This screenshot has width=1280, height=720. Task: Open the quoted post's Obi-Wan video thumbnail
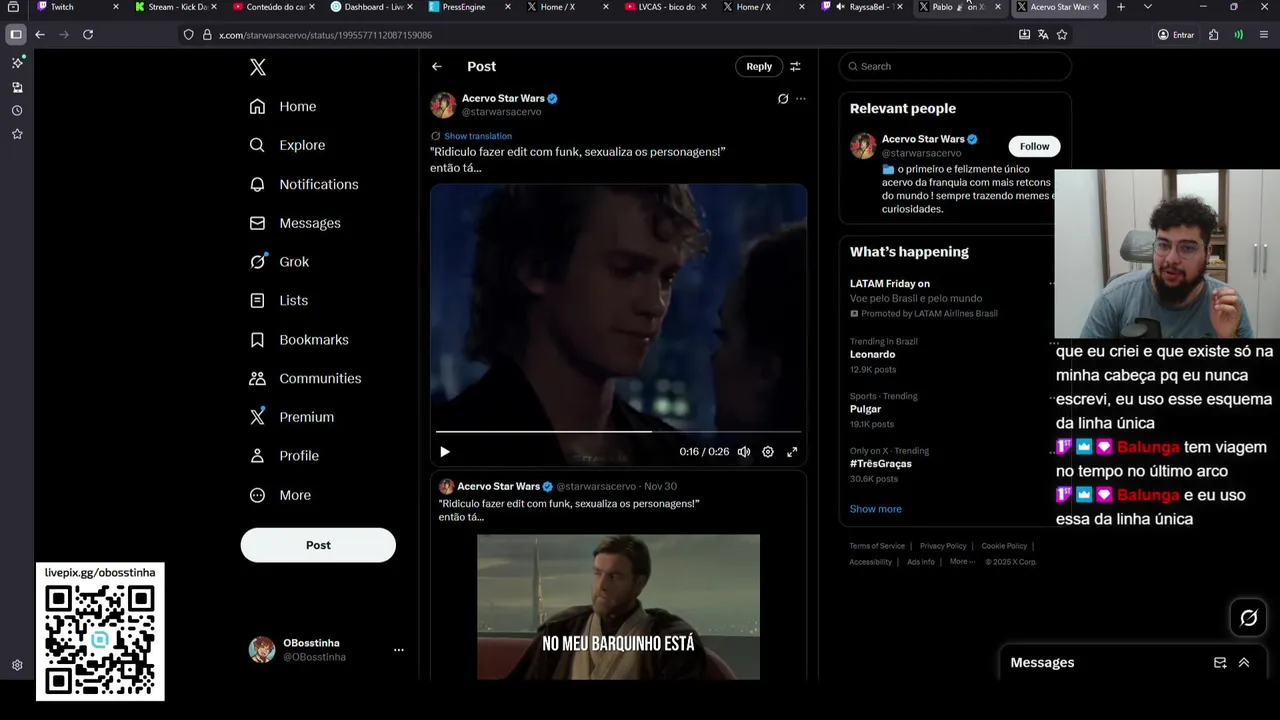(618, 607)
